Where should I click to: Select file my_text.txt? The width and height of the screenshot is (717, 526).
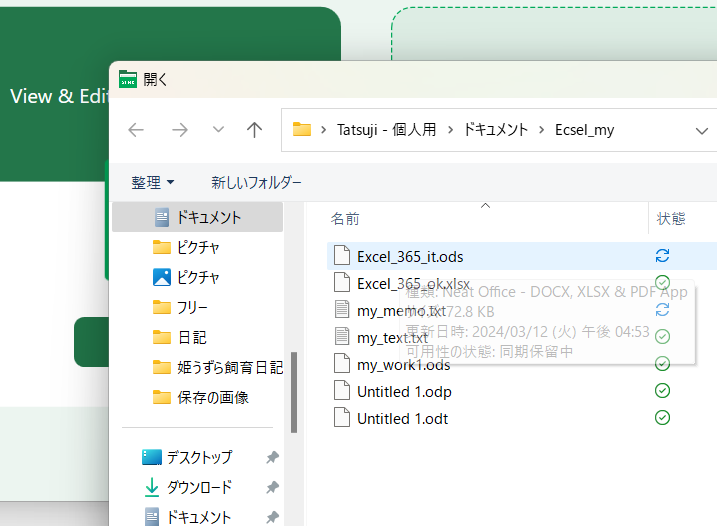coord(392,338)
